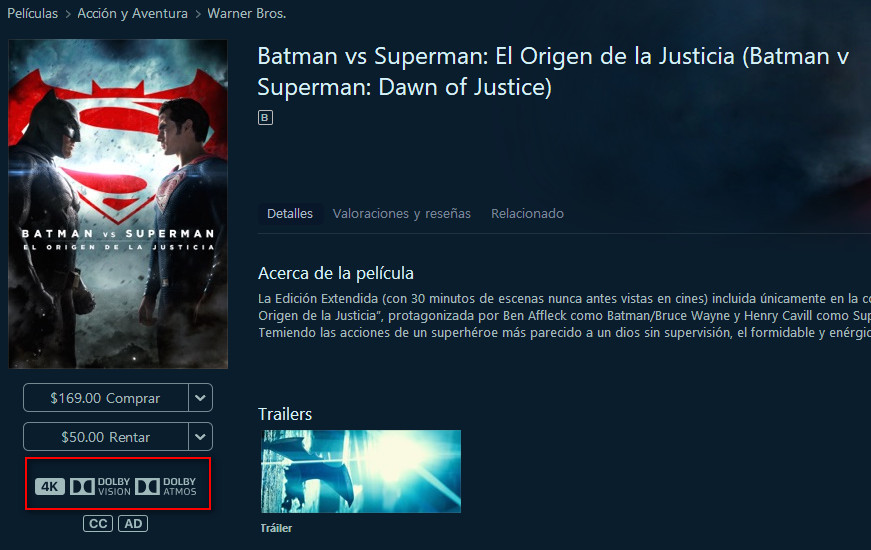
Task: Open Acción y Aventura breadcrumb link
Action: pos(132,13)
